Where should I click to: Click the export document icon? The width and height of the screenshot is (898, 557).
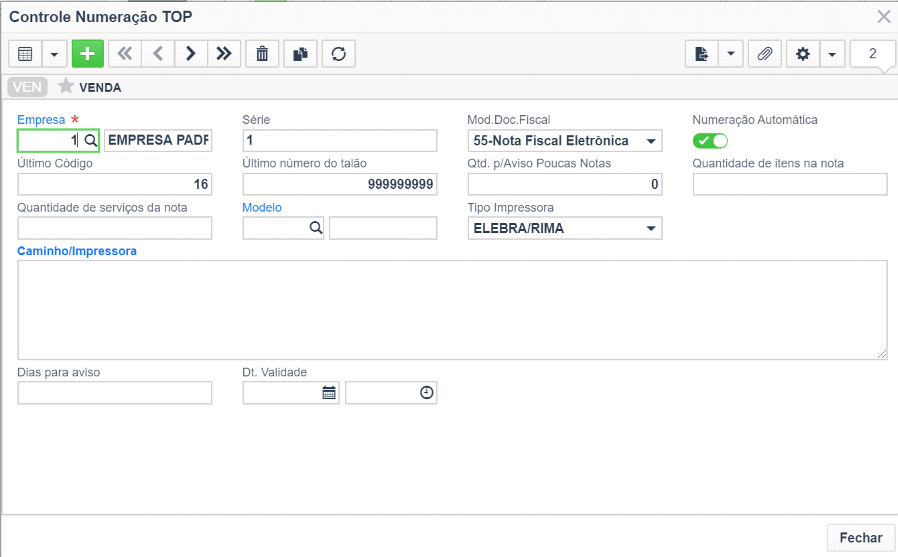tap(702, 54)
